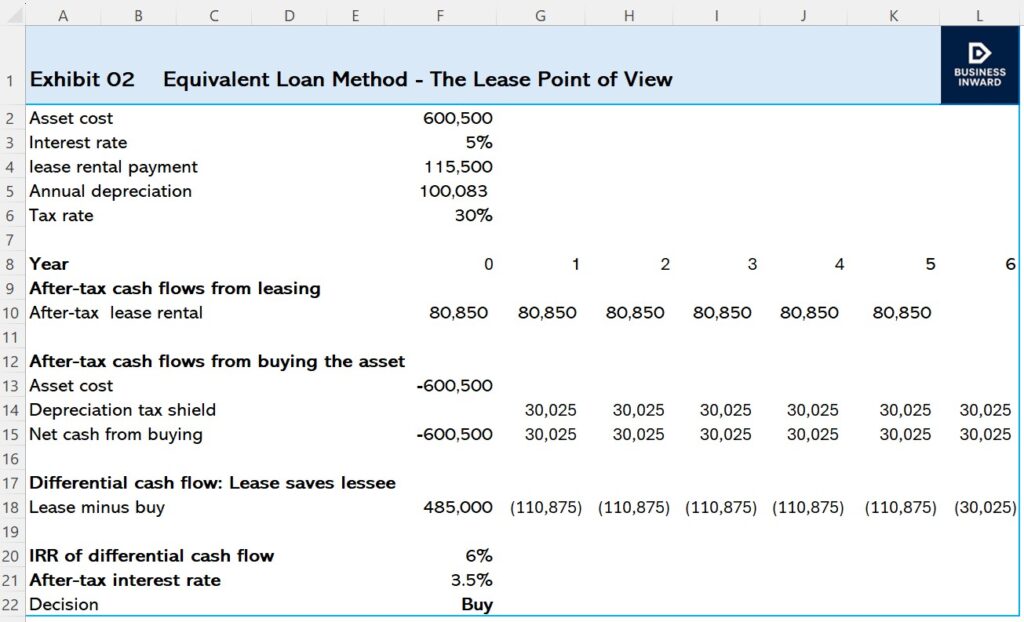Select the 485,000 Lease minus buy cell
Image resolution: width=1024 pixels, height=622 pixels.
[x=458, y=508]
